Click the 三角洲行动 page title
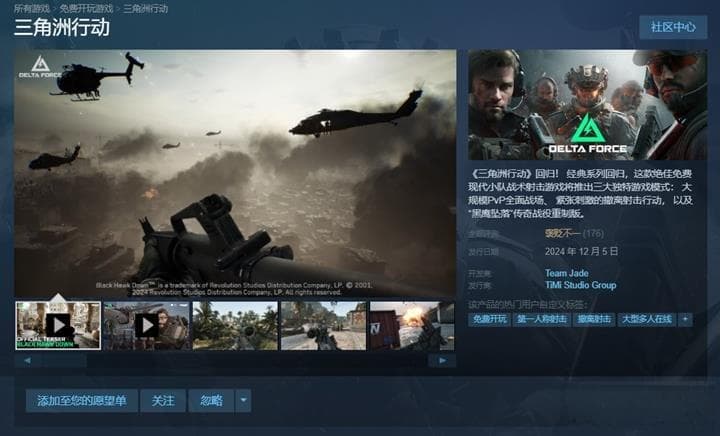The height and width of the screenshot is (436, 720). (62, 28)
